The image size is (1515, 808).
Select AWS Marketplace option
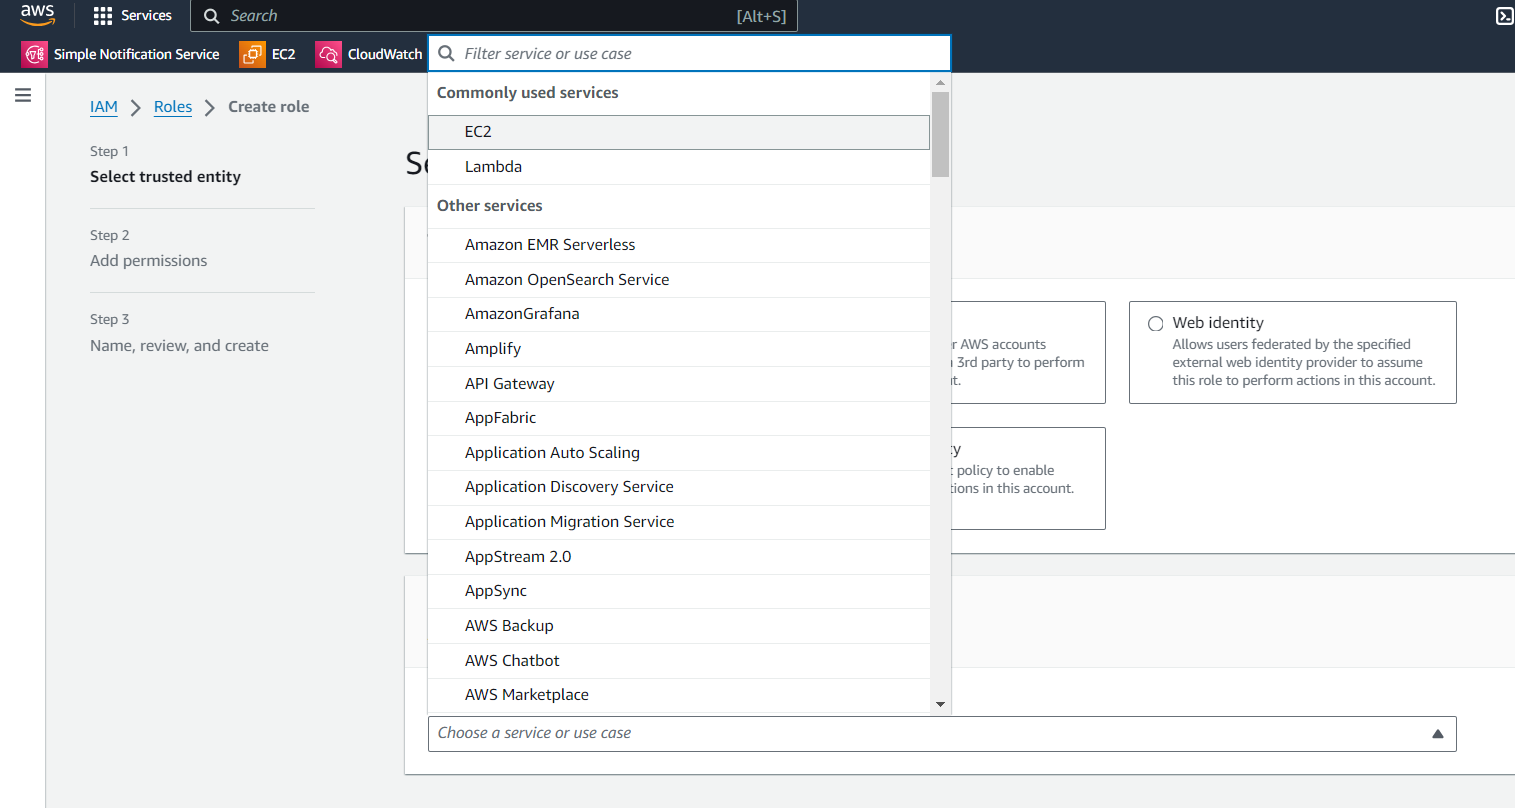point(679,695)
